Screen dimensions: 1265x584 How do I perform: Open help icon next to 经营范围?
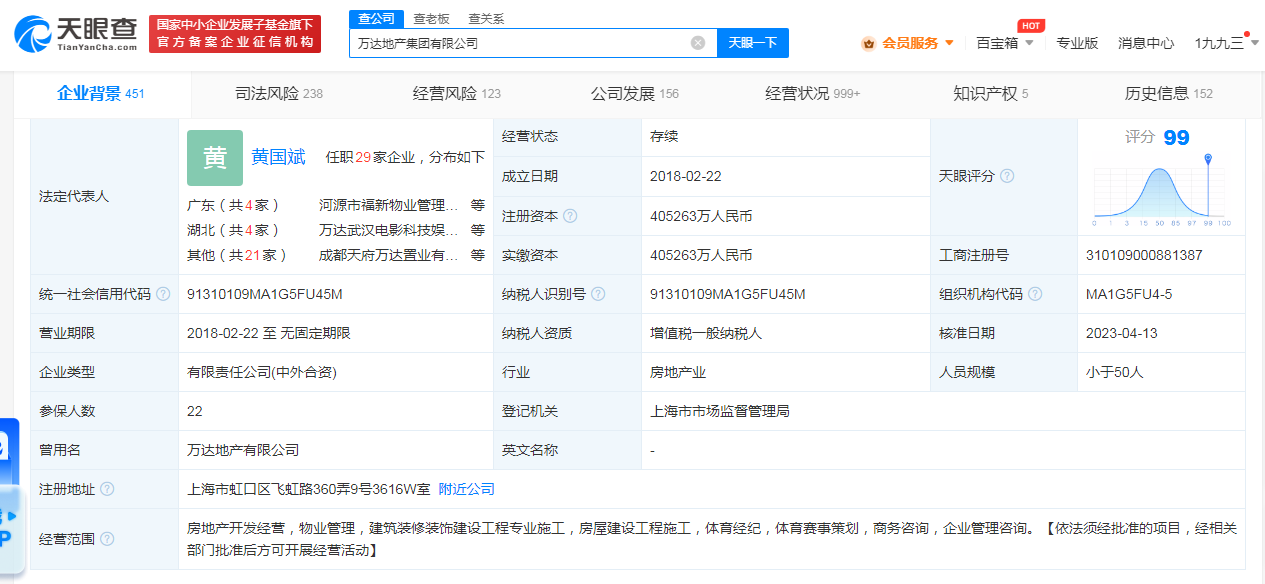click(107, 539)
